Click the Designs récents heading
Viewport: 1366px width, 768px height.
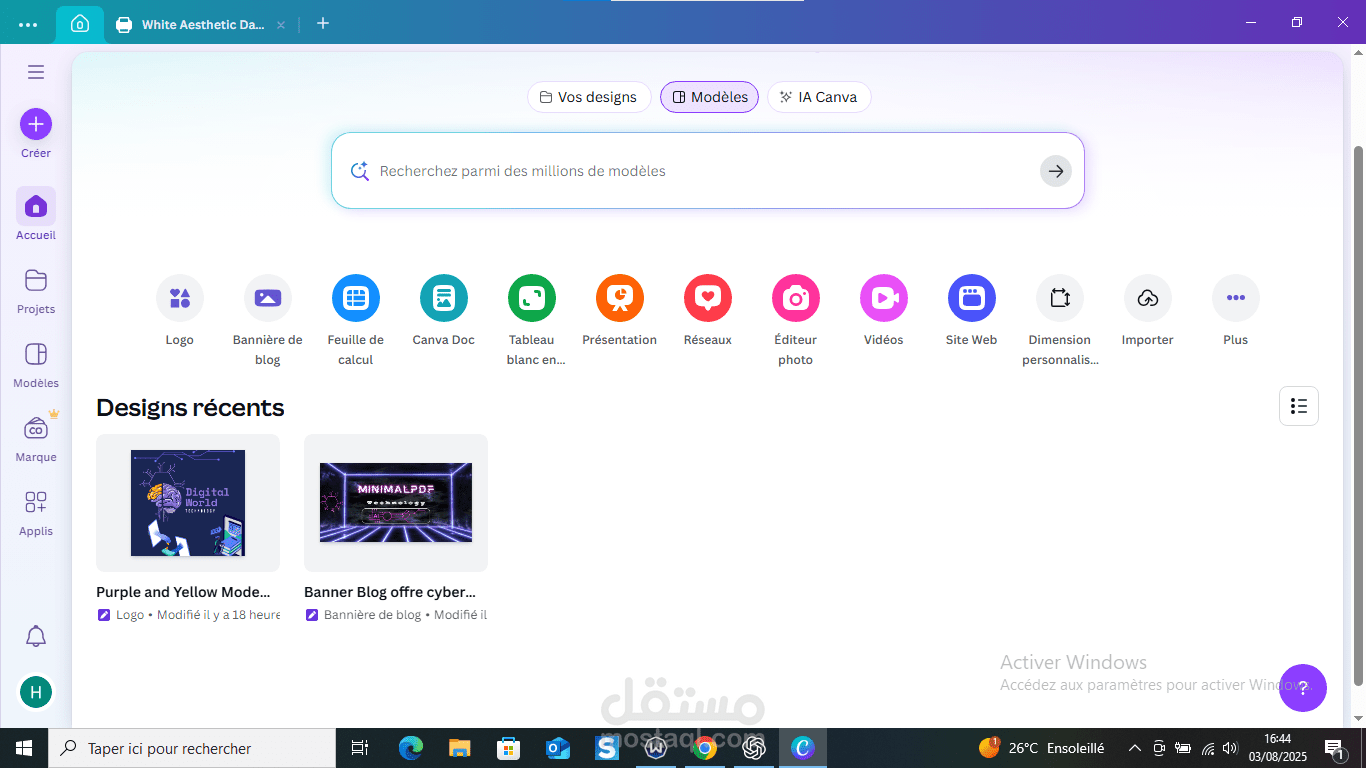(x=190, y=408)
